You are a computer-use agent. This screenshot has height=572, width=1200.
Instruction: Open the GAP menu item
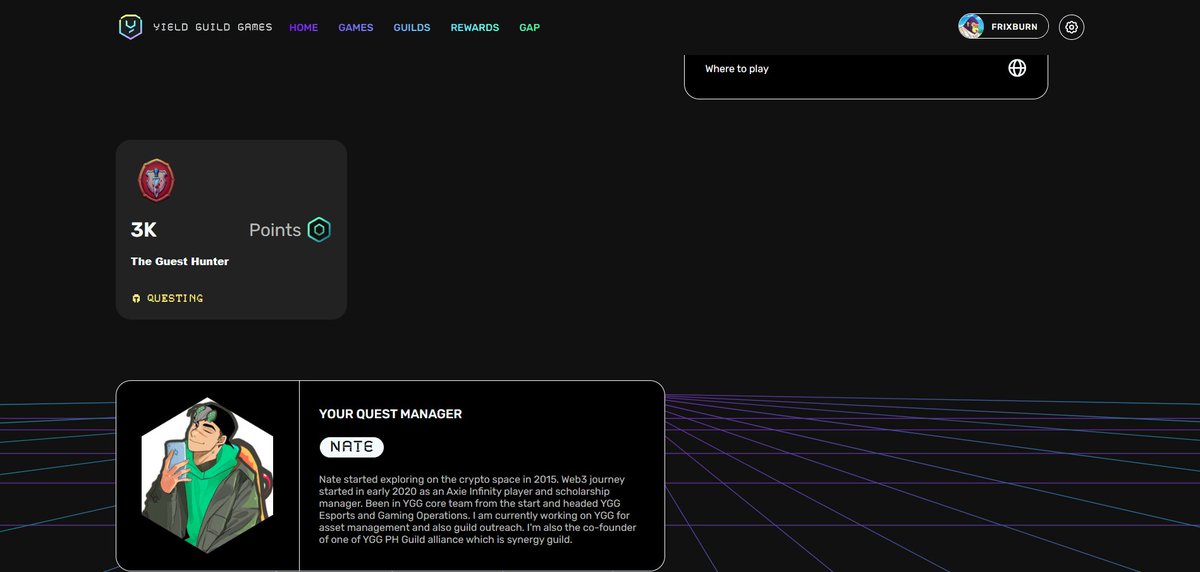530,27
